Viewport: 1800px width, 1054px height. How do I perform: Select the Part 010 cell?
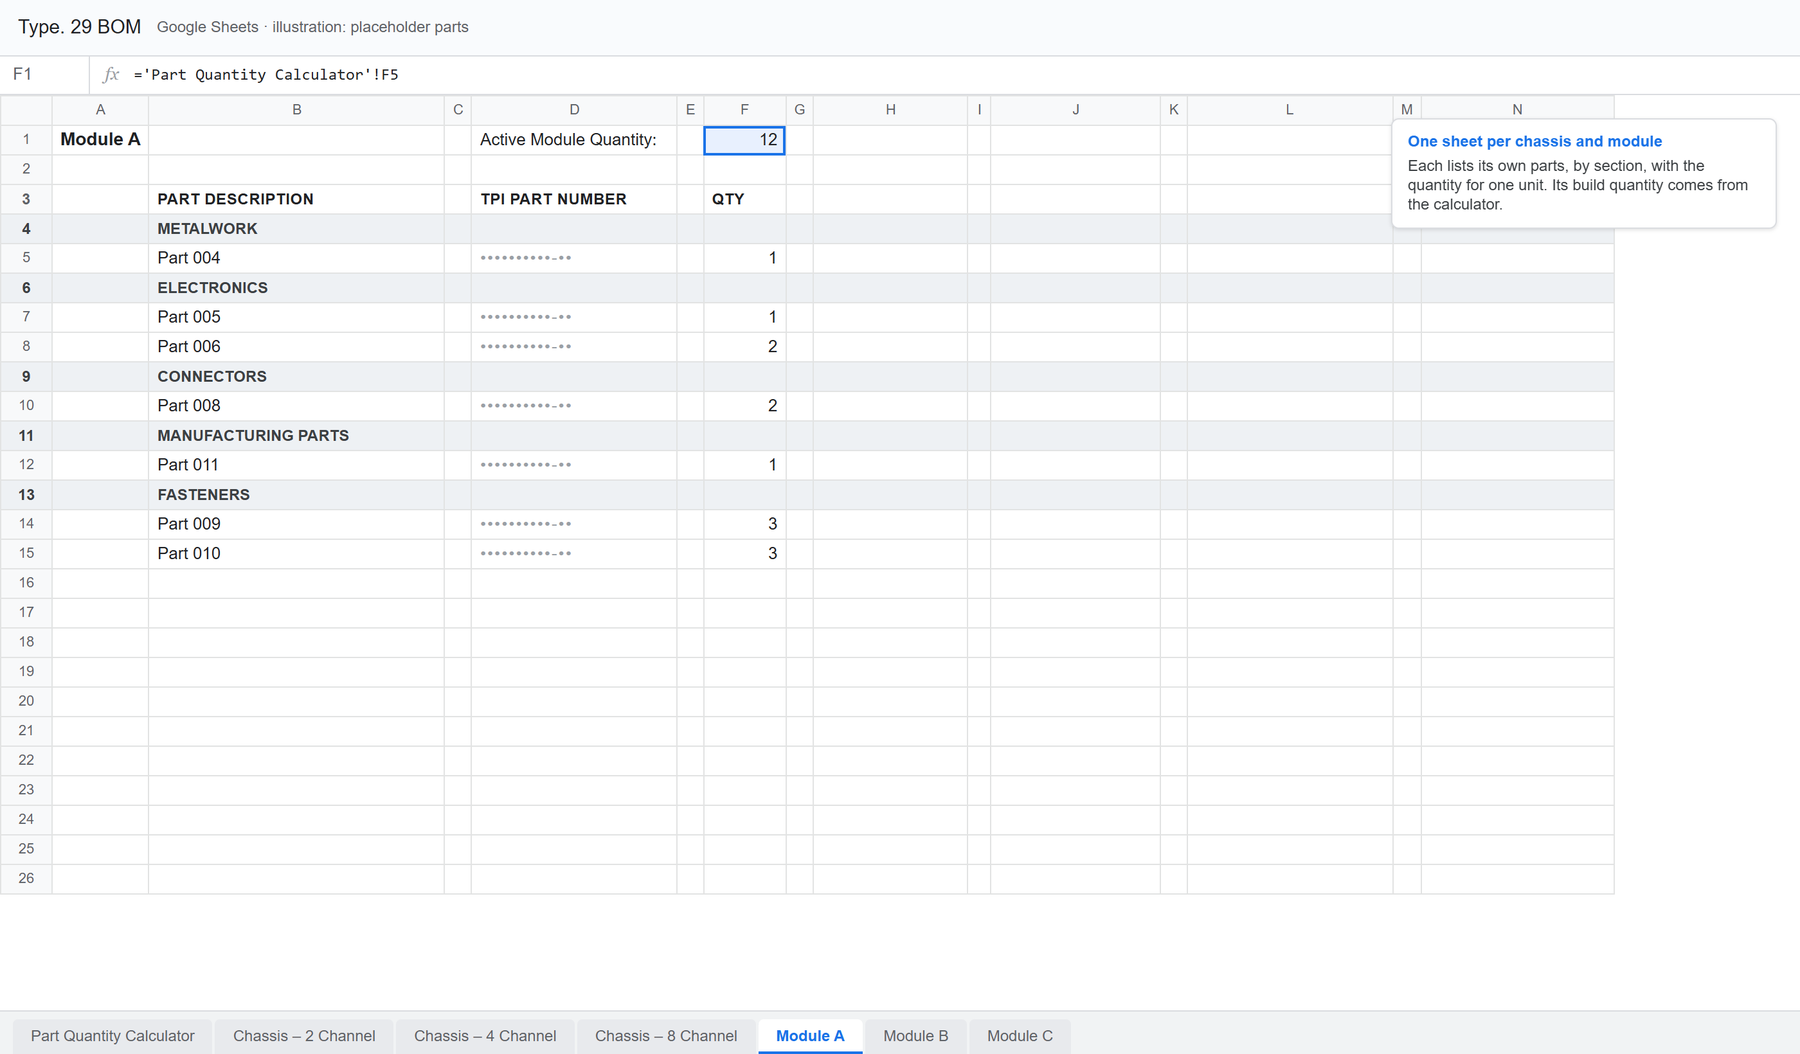pos(296,554)
